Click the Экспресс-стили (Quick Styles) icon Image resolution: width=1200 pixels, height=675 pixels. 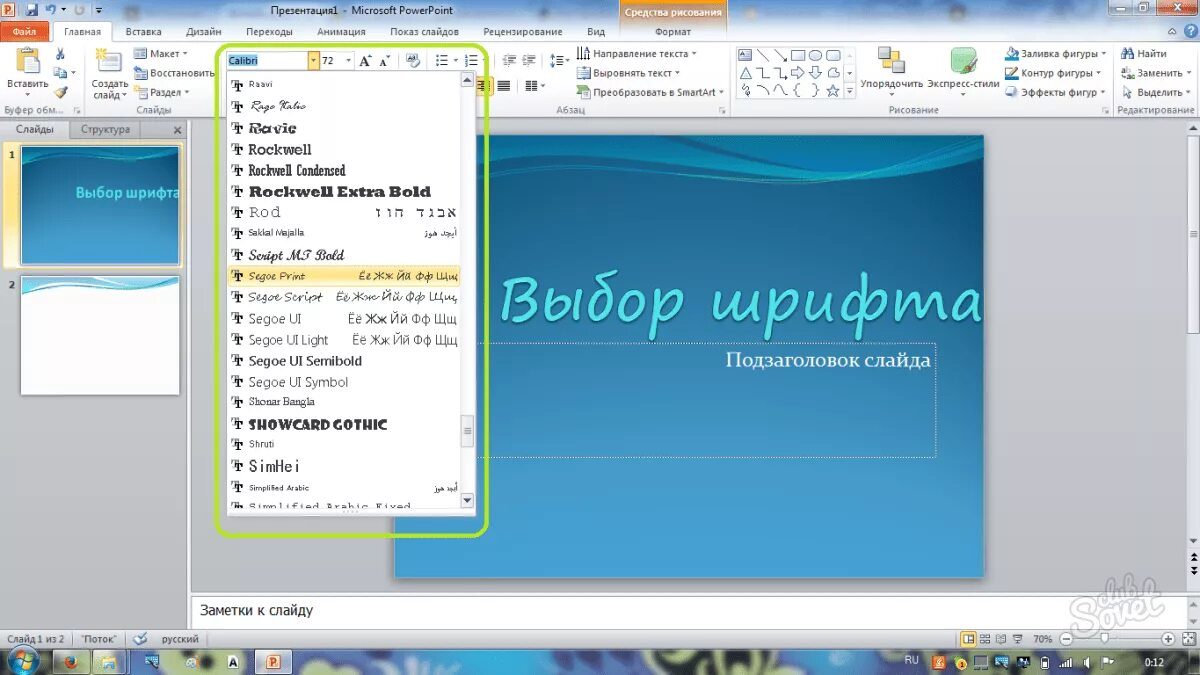click(x=964, y=62)
